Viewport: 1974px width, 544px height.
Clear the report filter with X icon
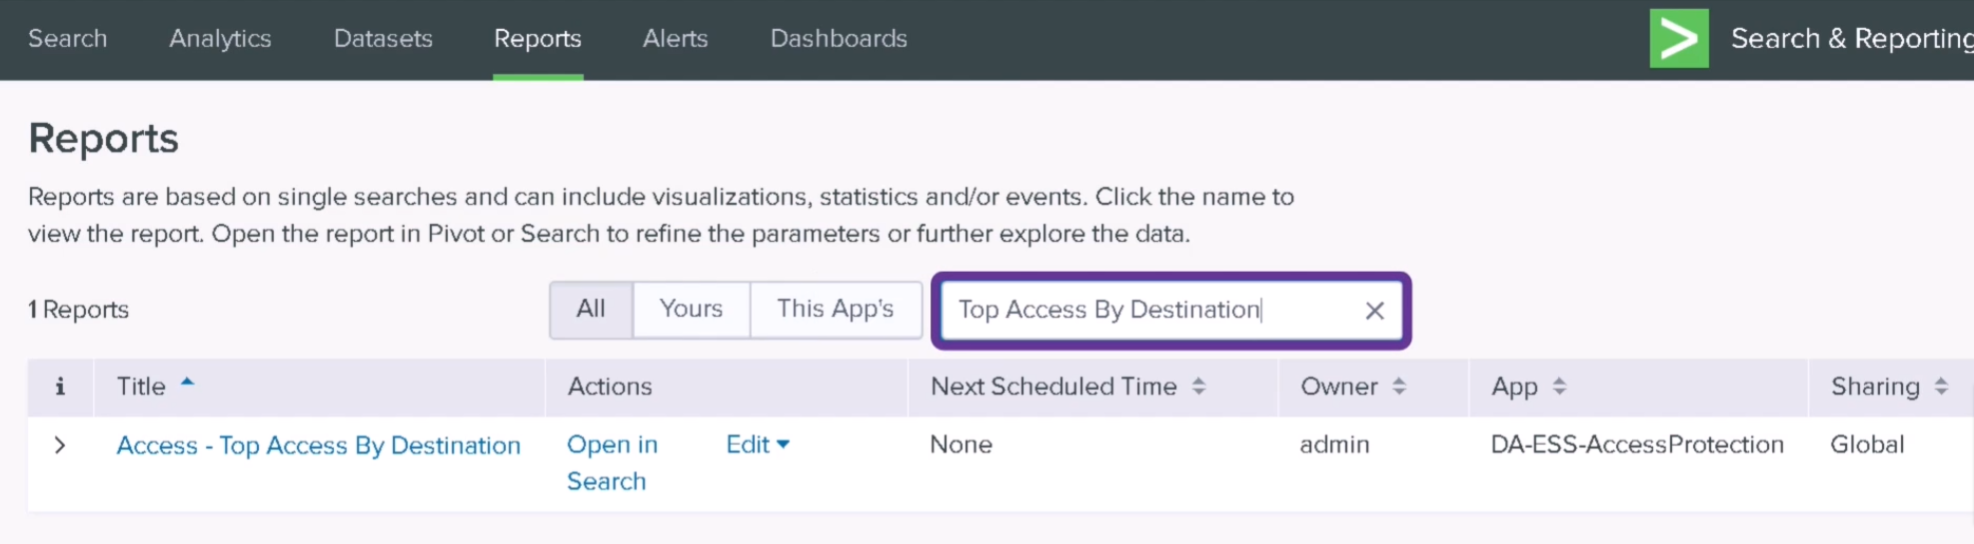[x=1374, y=311]
